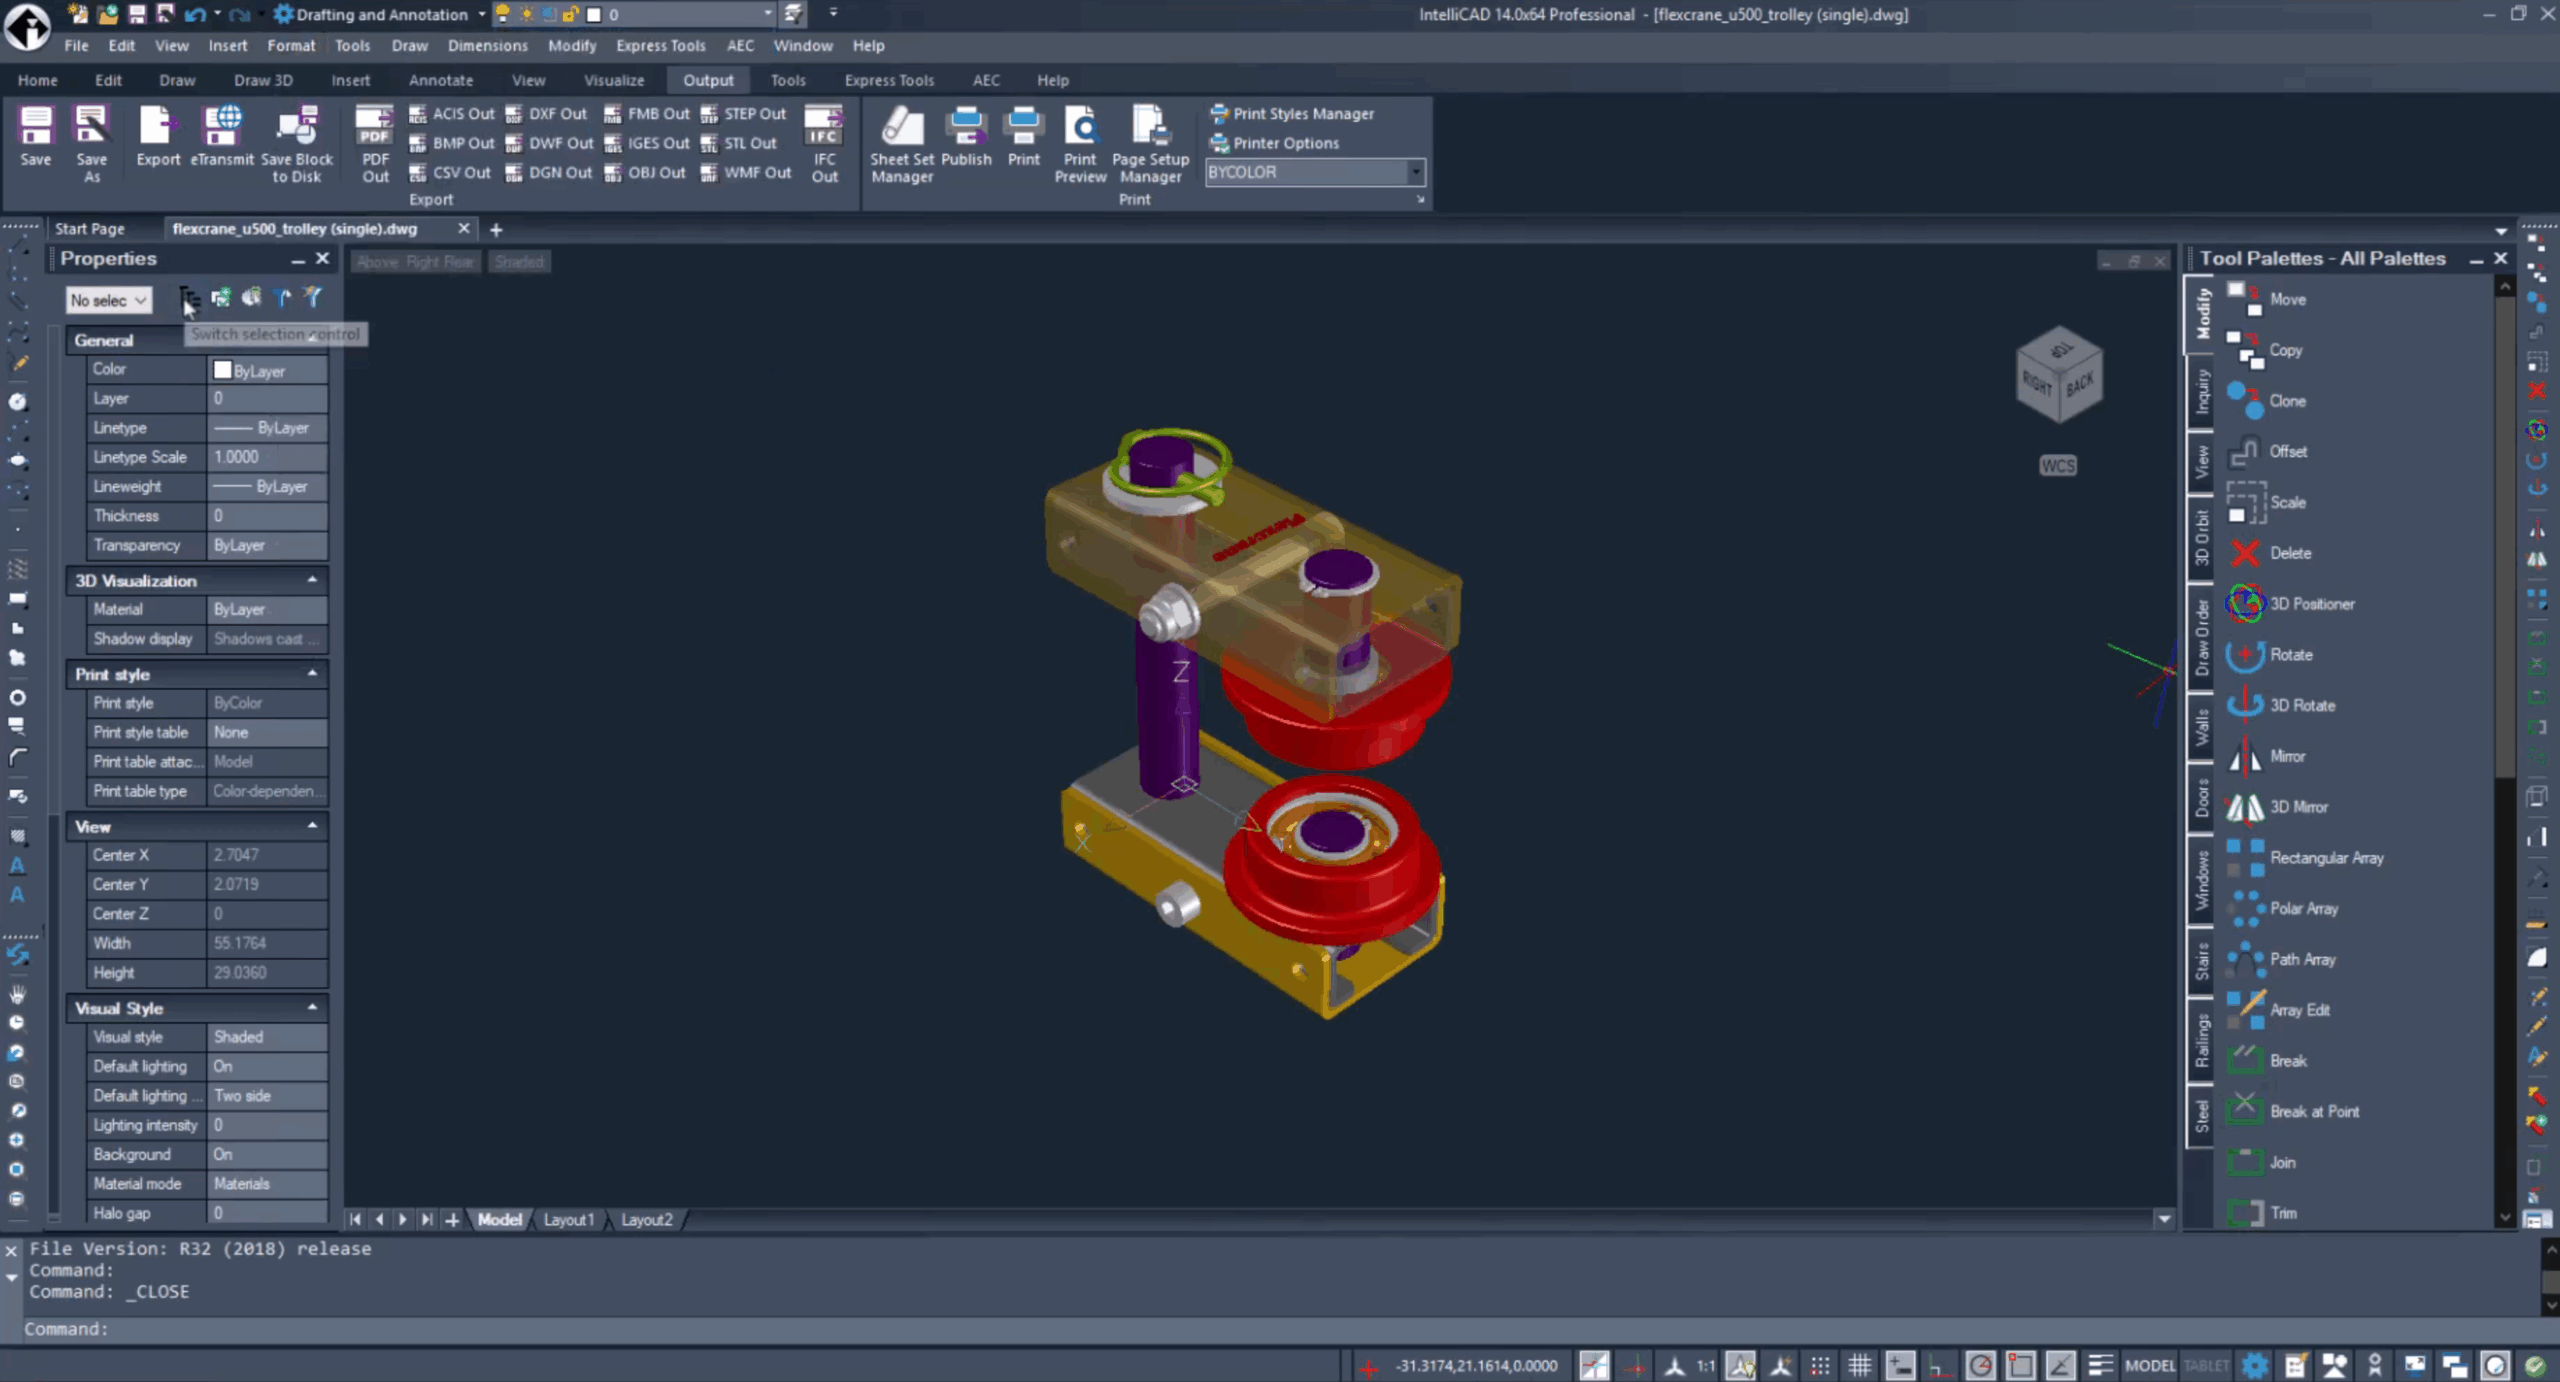Open the Sheet Set Manager
The height and width of the screenshot is (1382, 2560).
pyautogui.click(x=901, y=143)
